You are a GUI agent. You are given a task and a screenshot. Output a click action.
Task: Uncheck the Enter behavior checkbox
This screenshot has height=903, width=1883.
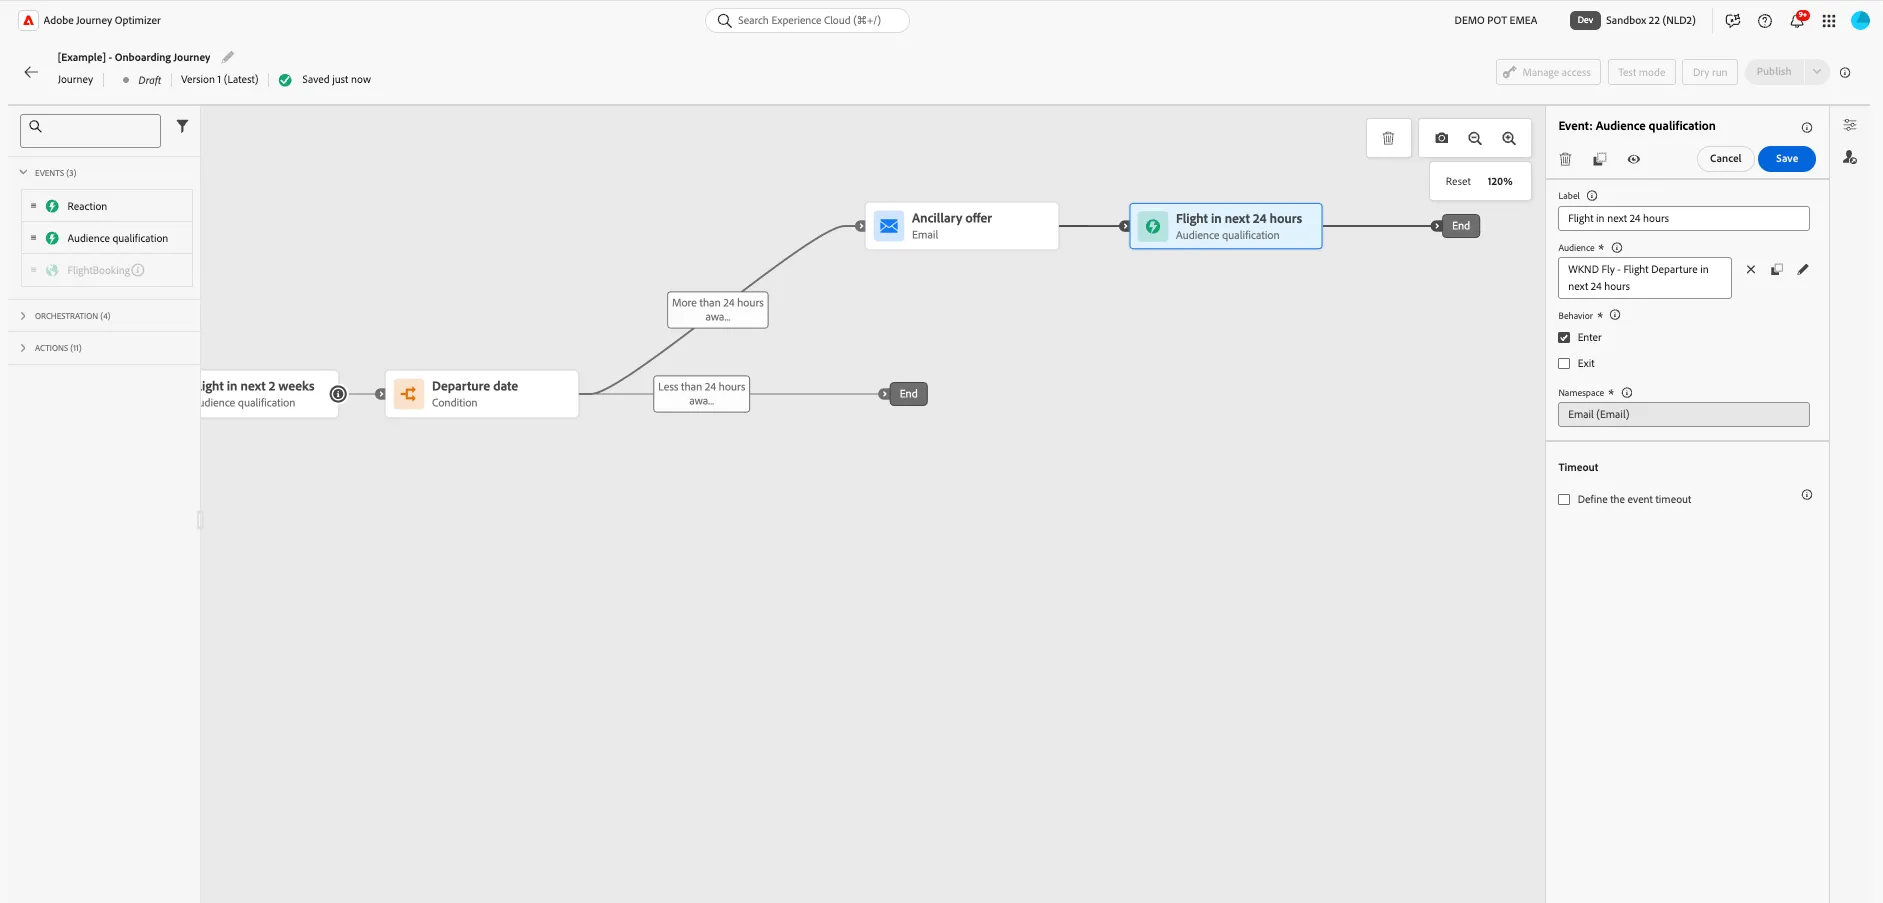(1564, 338)
